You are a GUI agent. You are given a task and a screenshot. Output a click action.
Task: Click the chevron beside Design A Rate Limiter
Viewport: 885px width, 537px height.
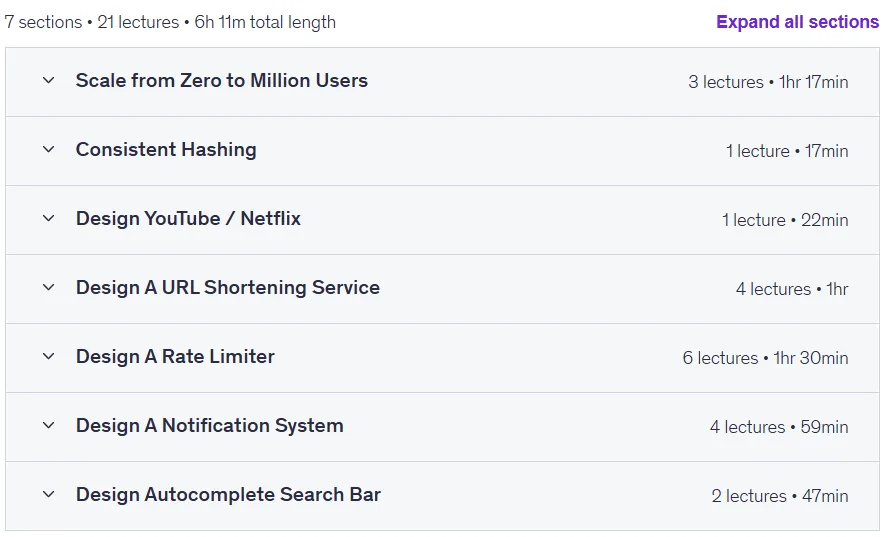point(49,356)
